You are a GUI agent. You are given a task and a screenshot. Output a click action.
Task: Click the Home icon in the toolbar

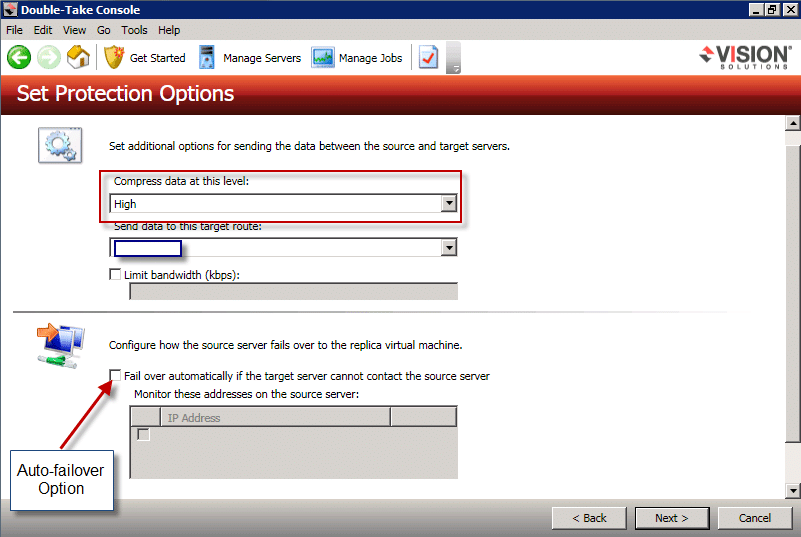pos(78,58)
